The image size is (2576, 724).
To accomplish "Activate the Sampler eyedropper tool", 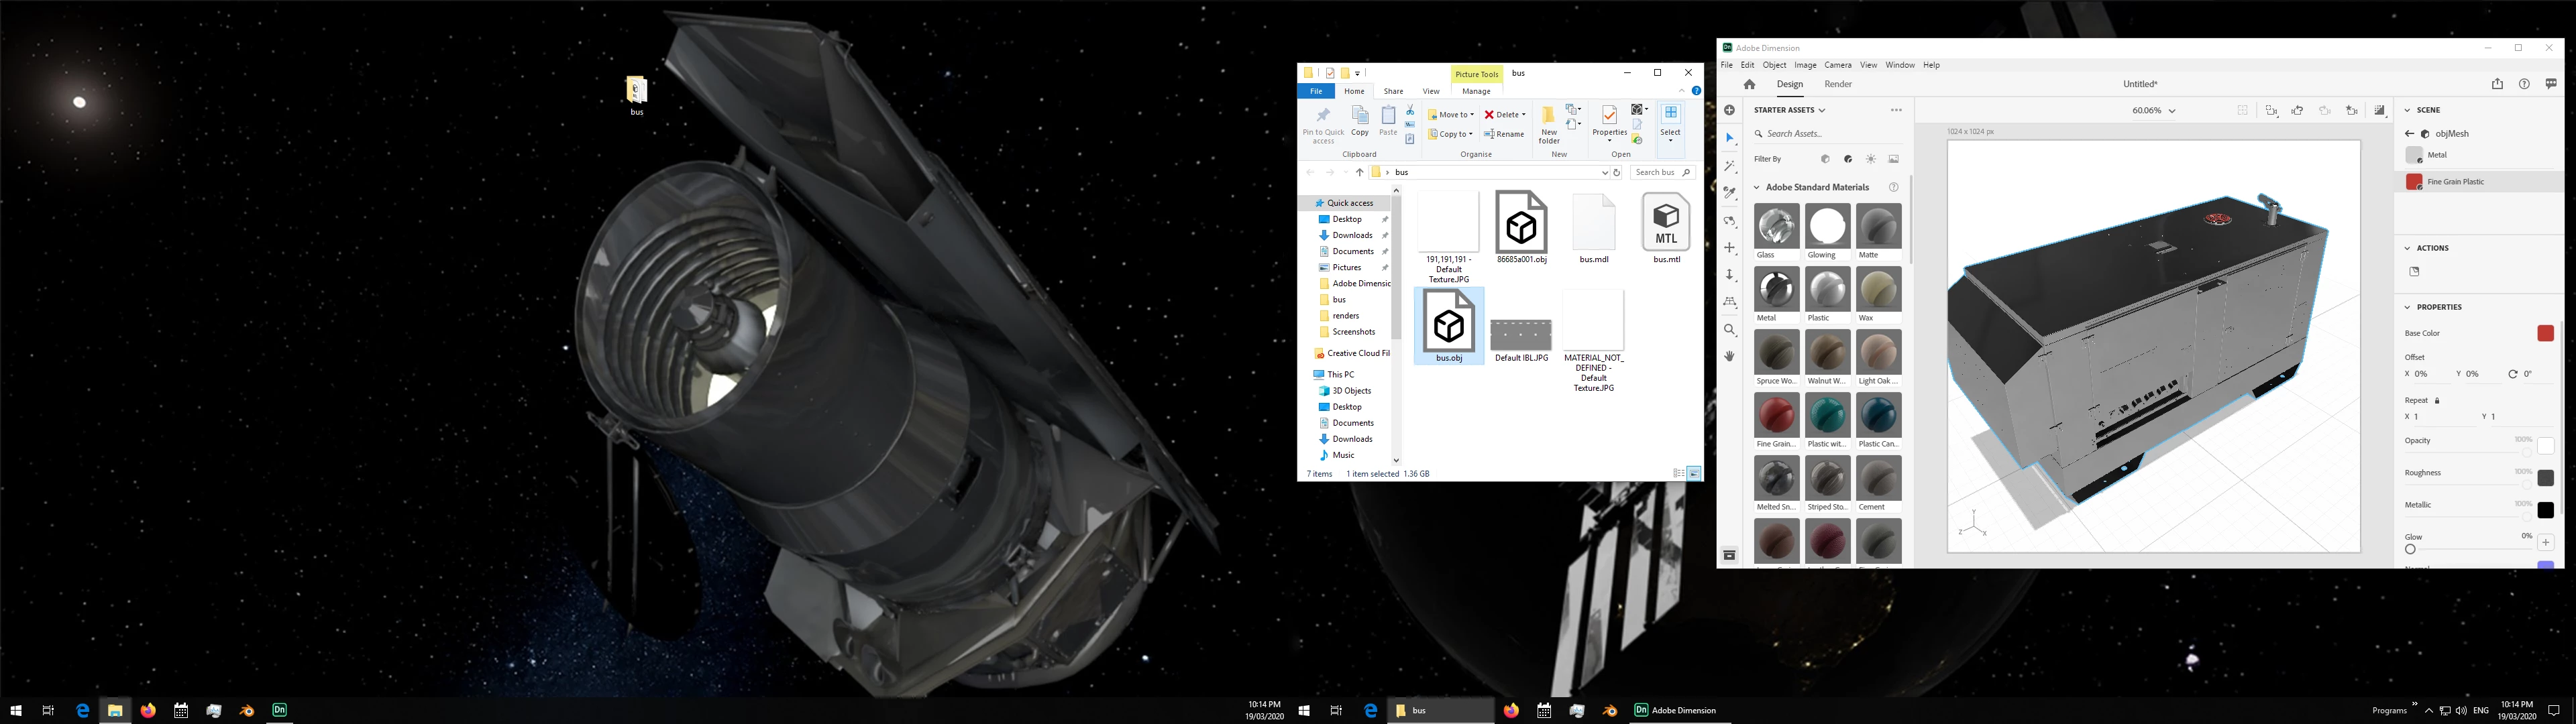I will point(1730,193).
